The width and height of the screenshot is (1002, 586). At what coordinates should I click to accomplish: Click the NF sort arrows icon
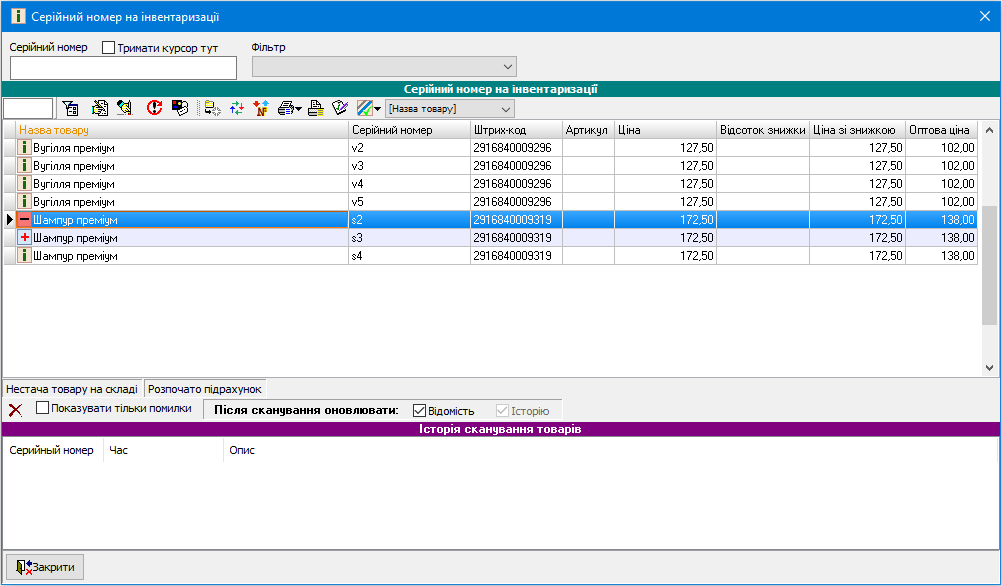(261, 108)
